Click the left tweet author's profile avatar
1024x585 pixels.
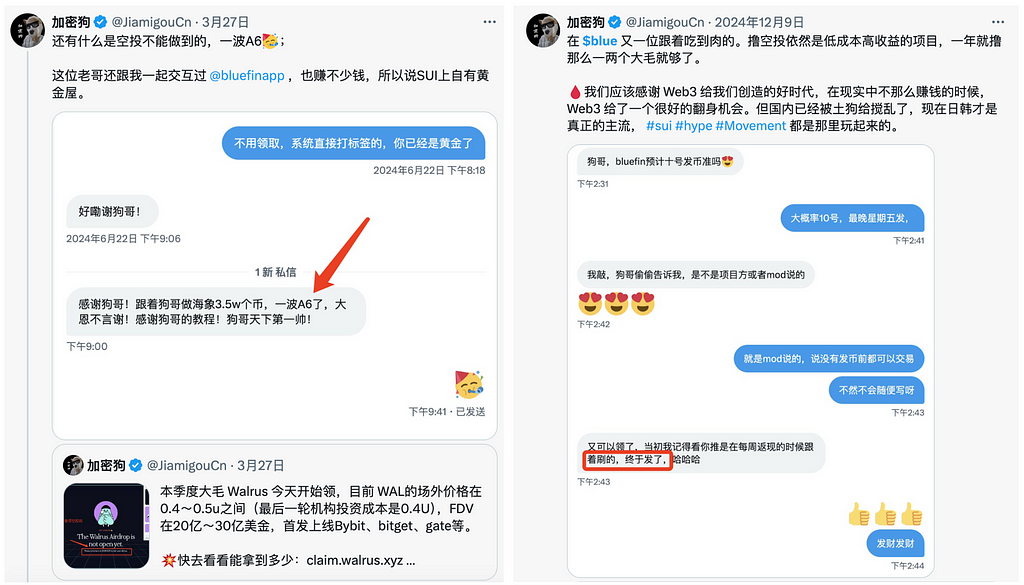tap(27, 30)
